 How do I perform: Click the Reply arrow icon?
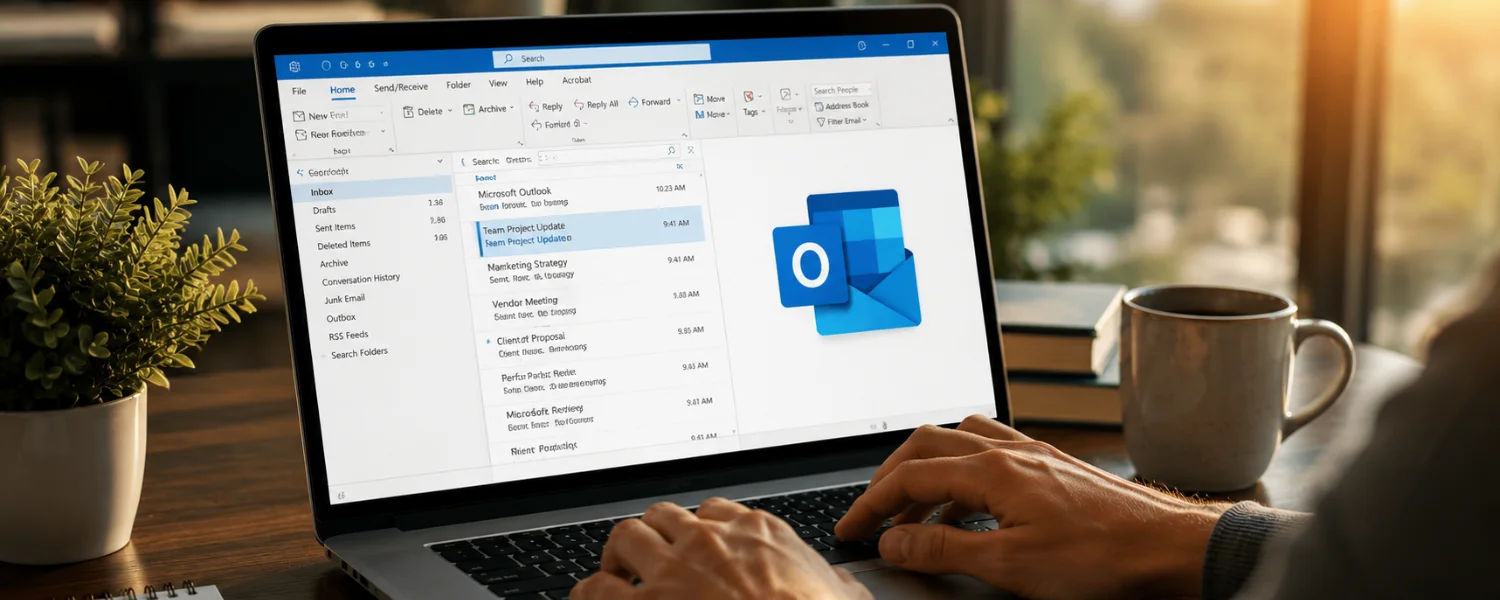(533, 106)
